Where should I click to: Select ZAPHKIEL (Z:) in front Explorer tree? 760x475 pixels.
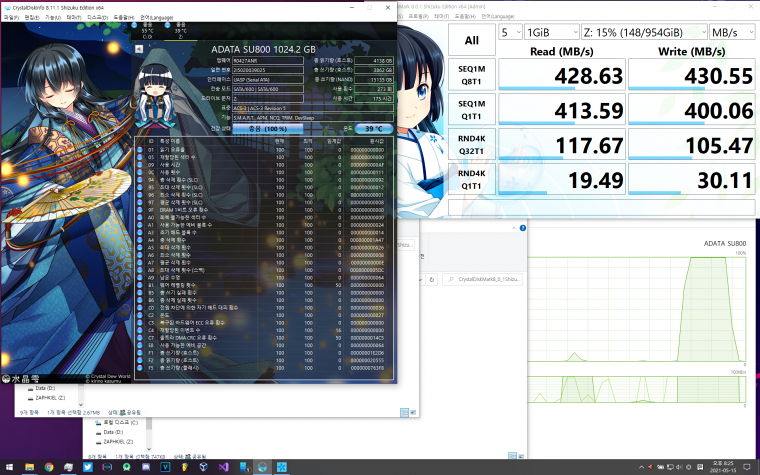tap(47, 397)
